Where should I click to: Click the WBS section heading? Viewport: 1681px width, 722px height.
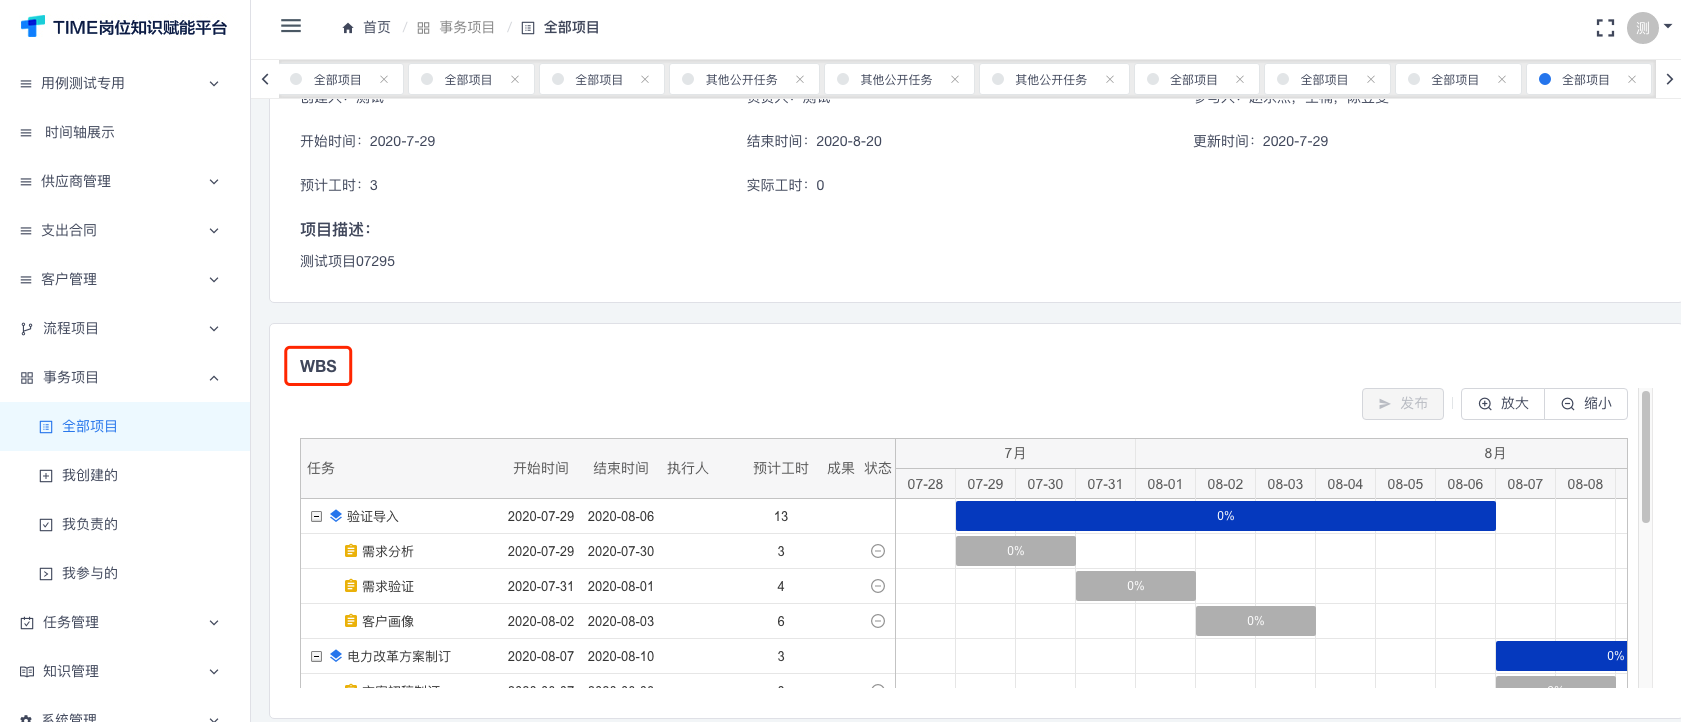(318, 366)
